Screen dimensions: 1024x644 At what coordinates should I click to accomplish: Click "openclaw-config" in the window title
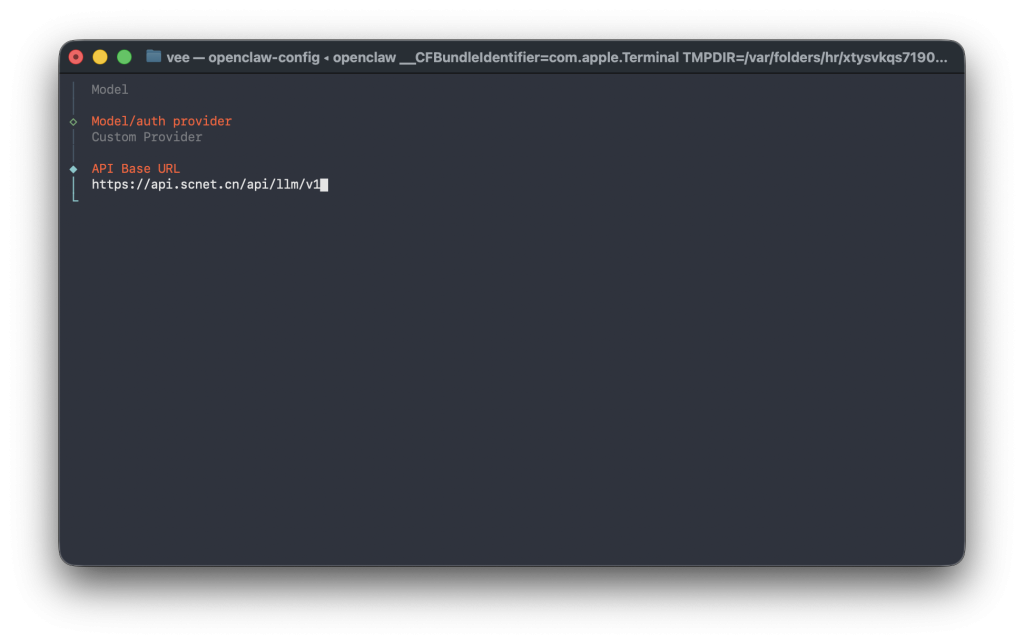pyautogui.click(x=263, y=57)
